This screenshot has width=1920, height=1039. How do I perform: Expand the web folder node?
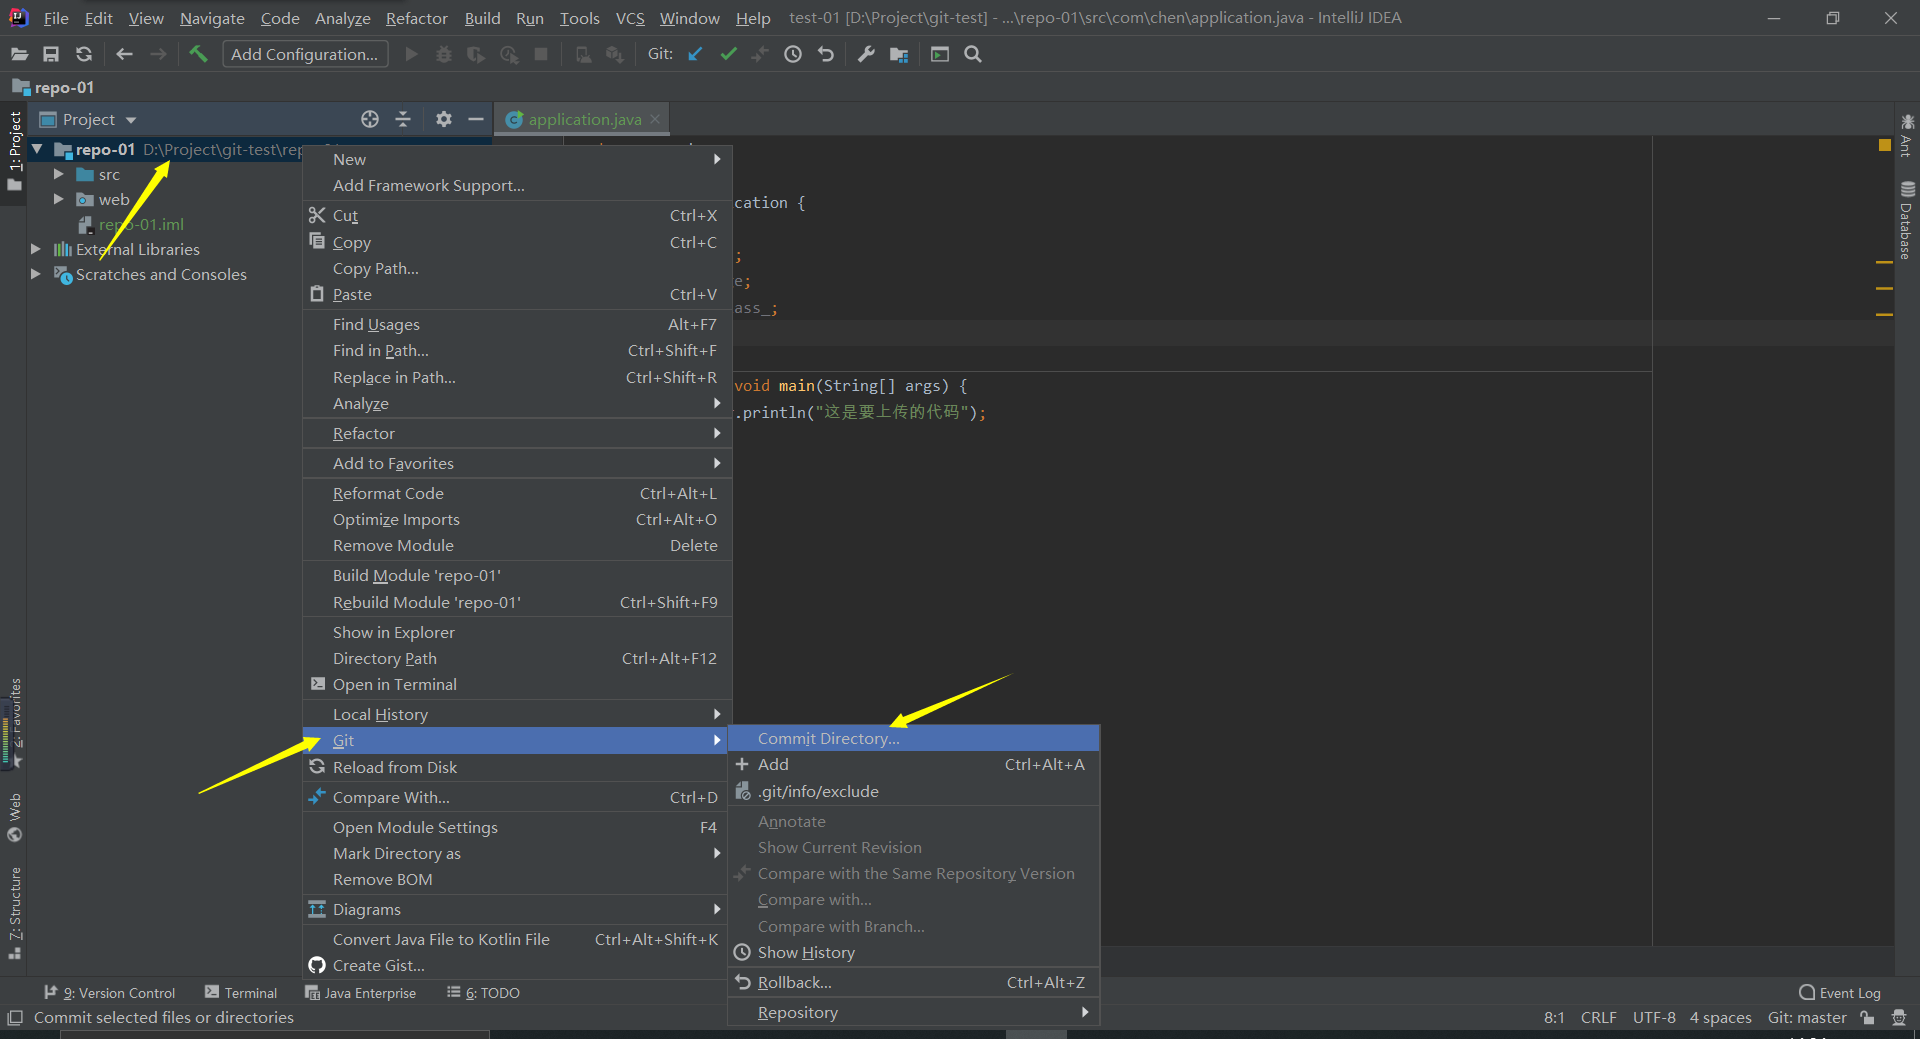click(59, 199)
